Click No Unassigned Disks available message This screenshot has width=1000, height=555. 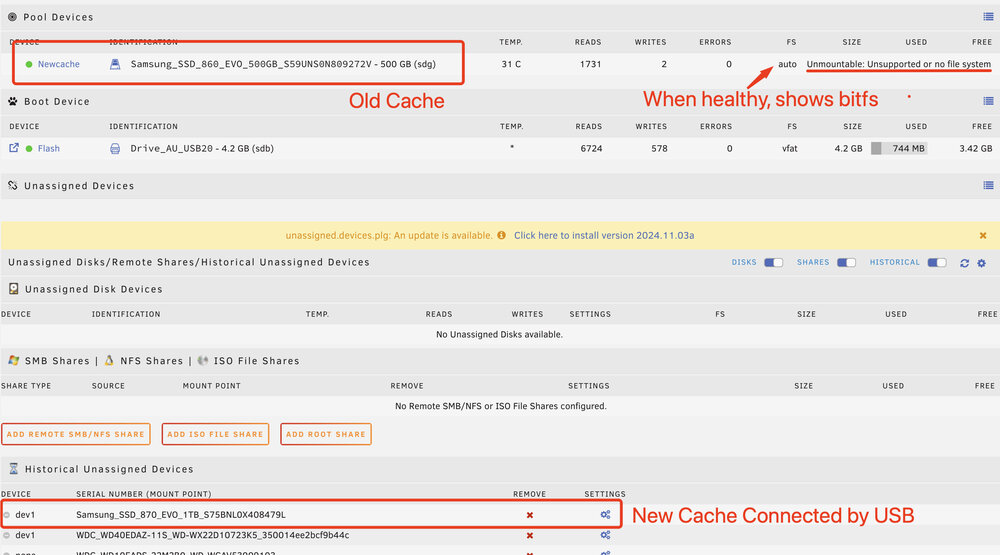point(499,334)
